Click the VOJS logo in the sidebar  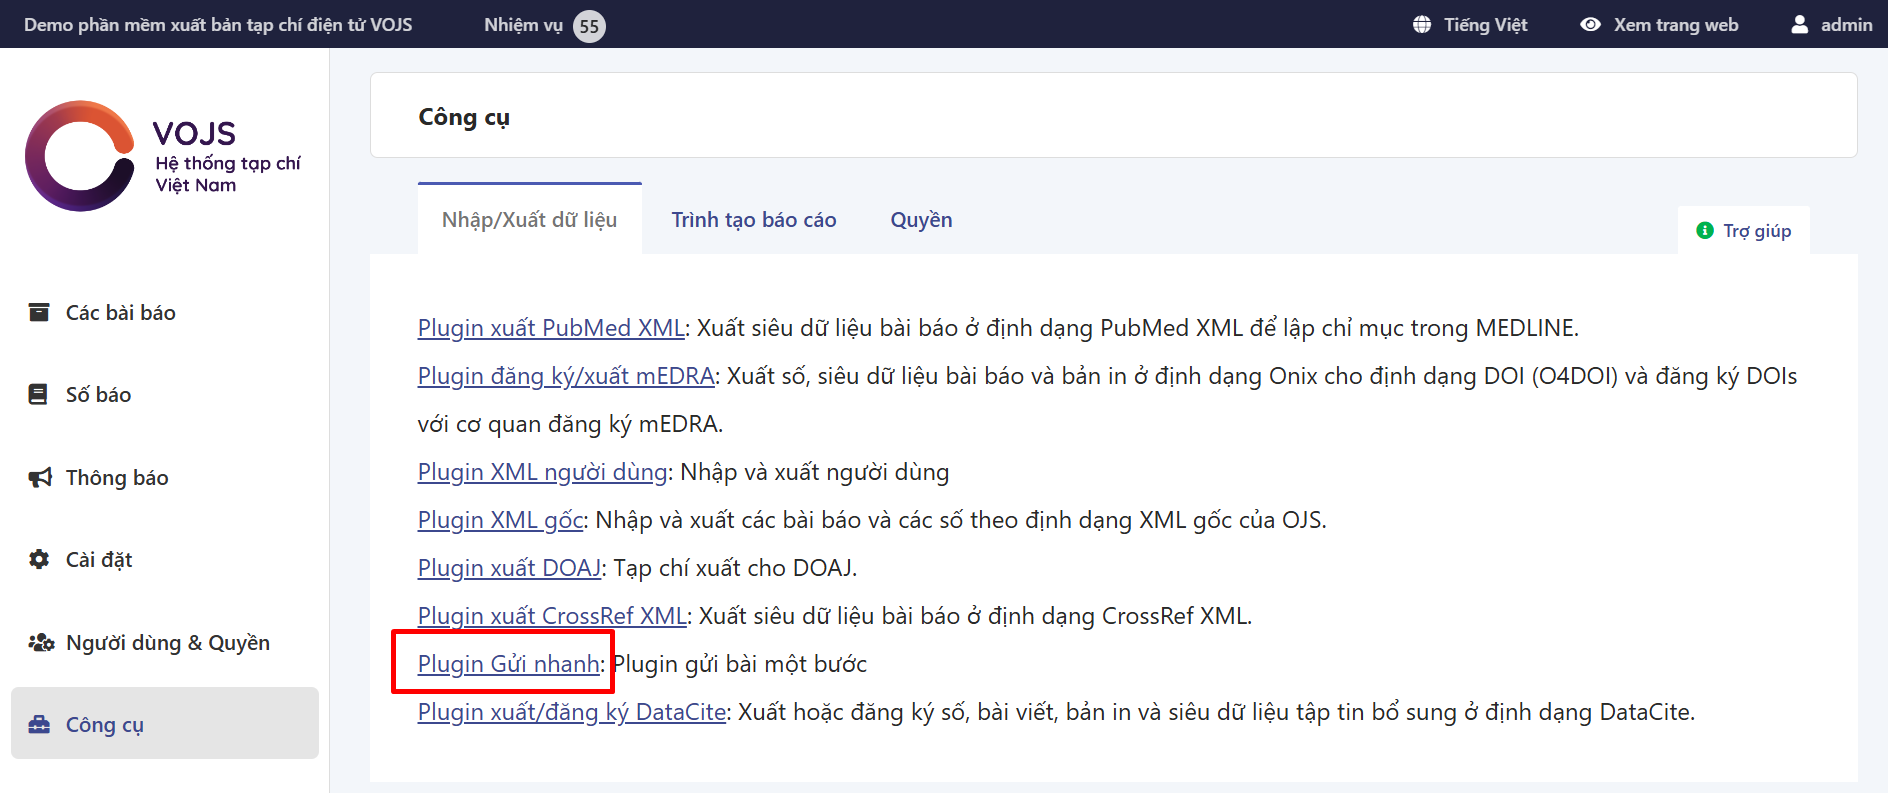[162, 156]
